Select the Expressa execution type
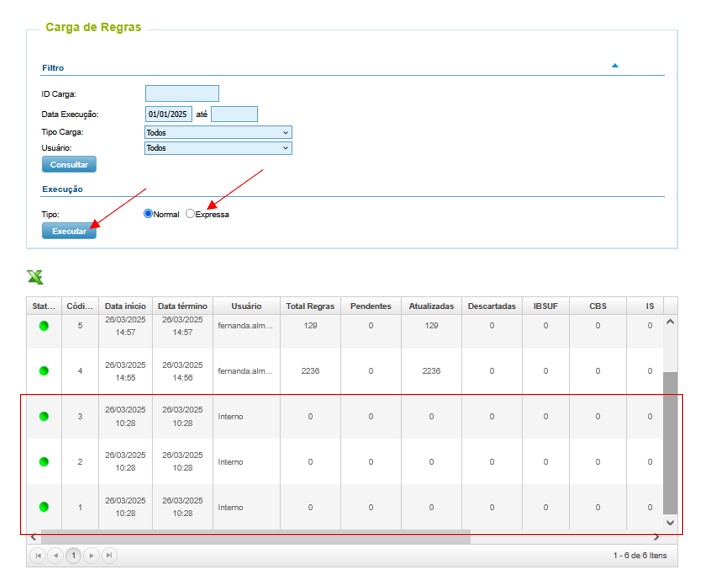 click(190, 214)
